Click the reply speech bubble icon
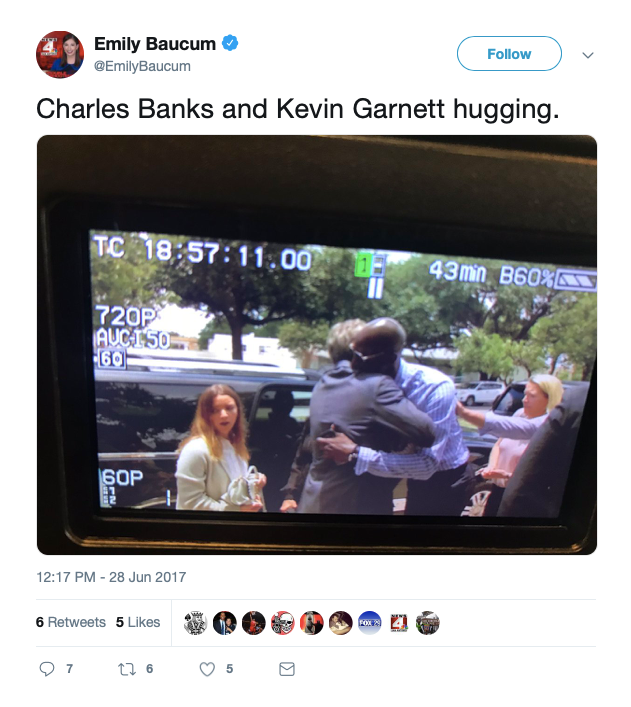 pyautogui.click(x=46, y=669)
